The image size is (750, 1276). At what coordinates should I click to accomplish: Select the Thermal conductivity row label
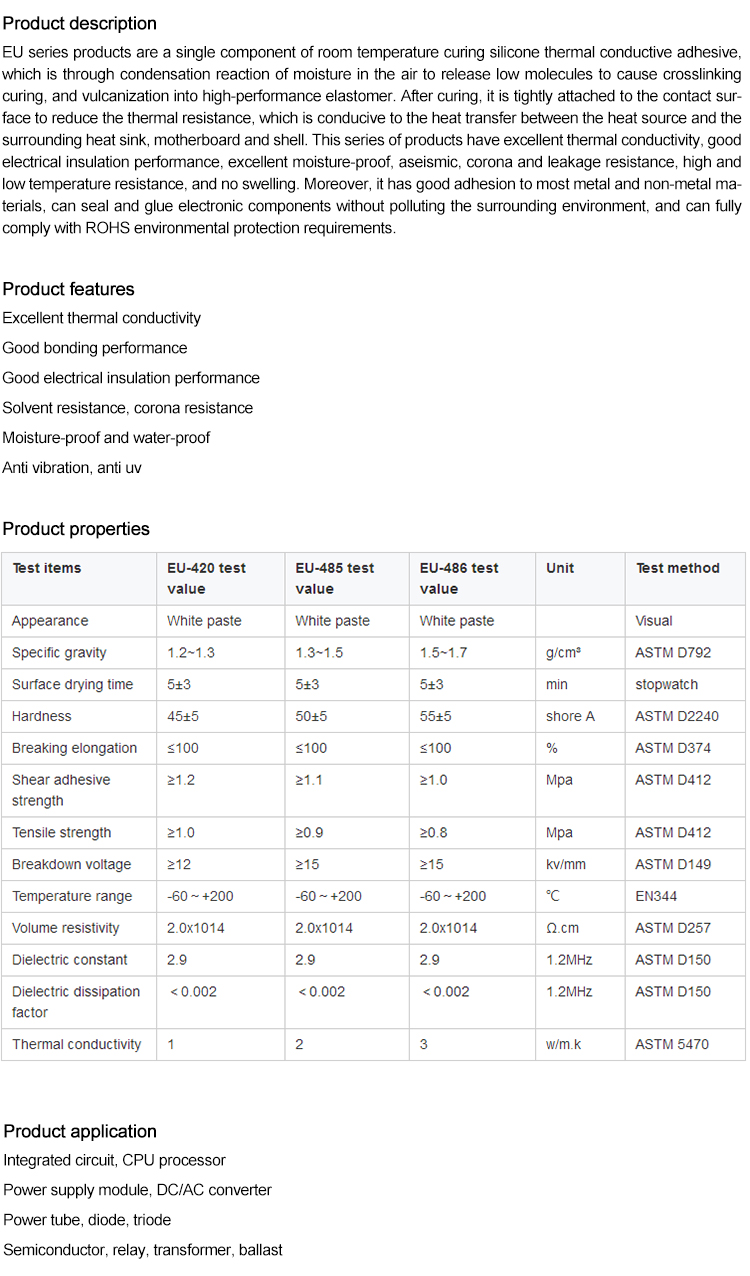pyautogui.click(x=77, y=1044)
